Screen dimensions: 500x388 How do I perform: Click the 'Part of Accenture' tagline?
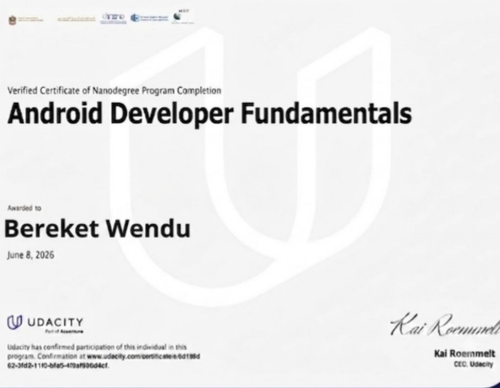coord(64,331)
